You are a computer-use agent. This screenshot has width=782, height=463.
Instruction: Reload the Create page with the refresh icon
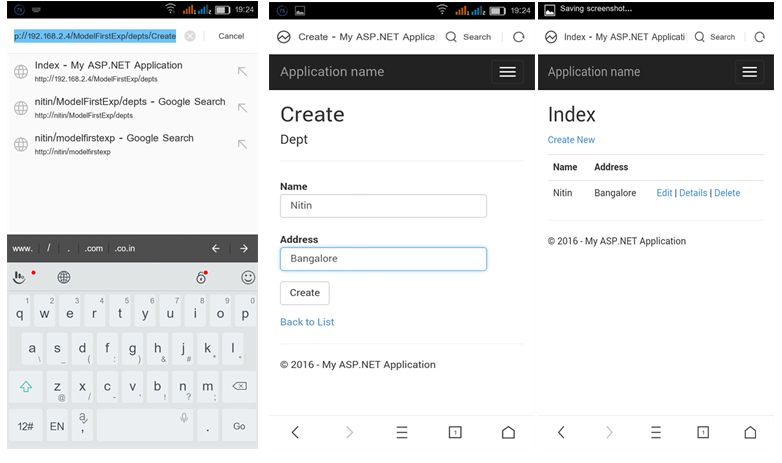pos(519,37)
